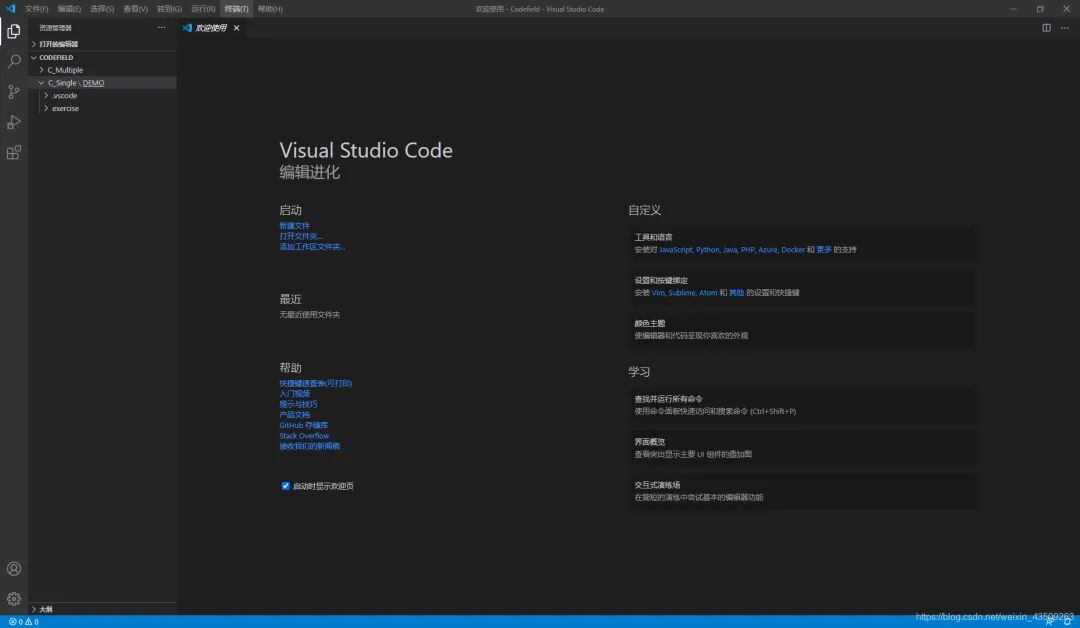
Task: Click the 交互式演练场 card
Action: pos(802,491)
